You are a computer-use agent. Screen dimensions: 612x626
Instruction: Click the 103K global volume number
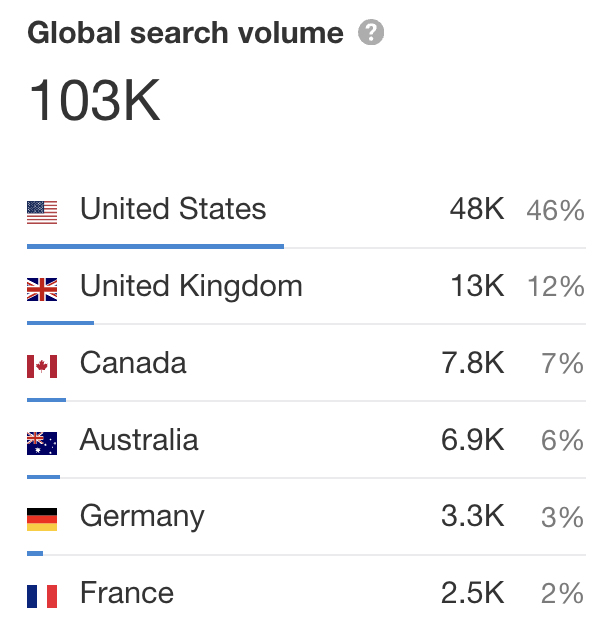(x=94, y=100)
